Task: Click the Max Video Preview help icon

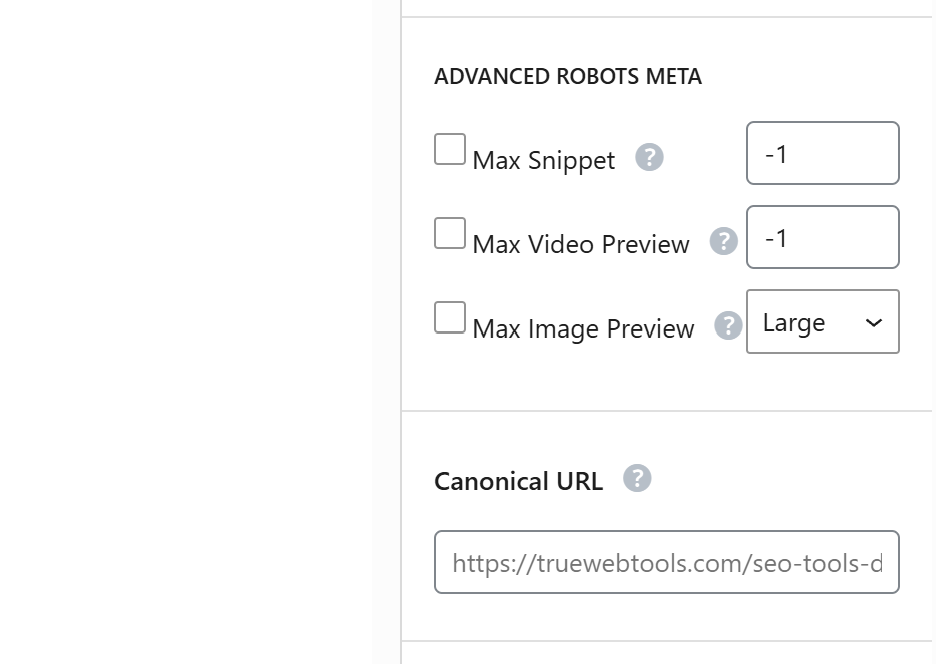Action: (x=723, y=242)
